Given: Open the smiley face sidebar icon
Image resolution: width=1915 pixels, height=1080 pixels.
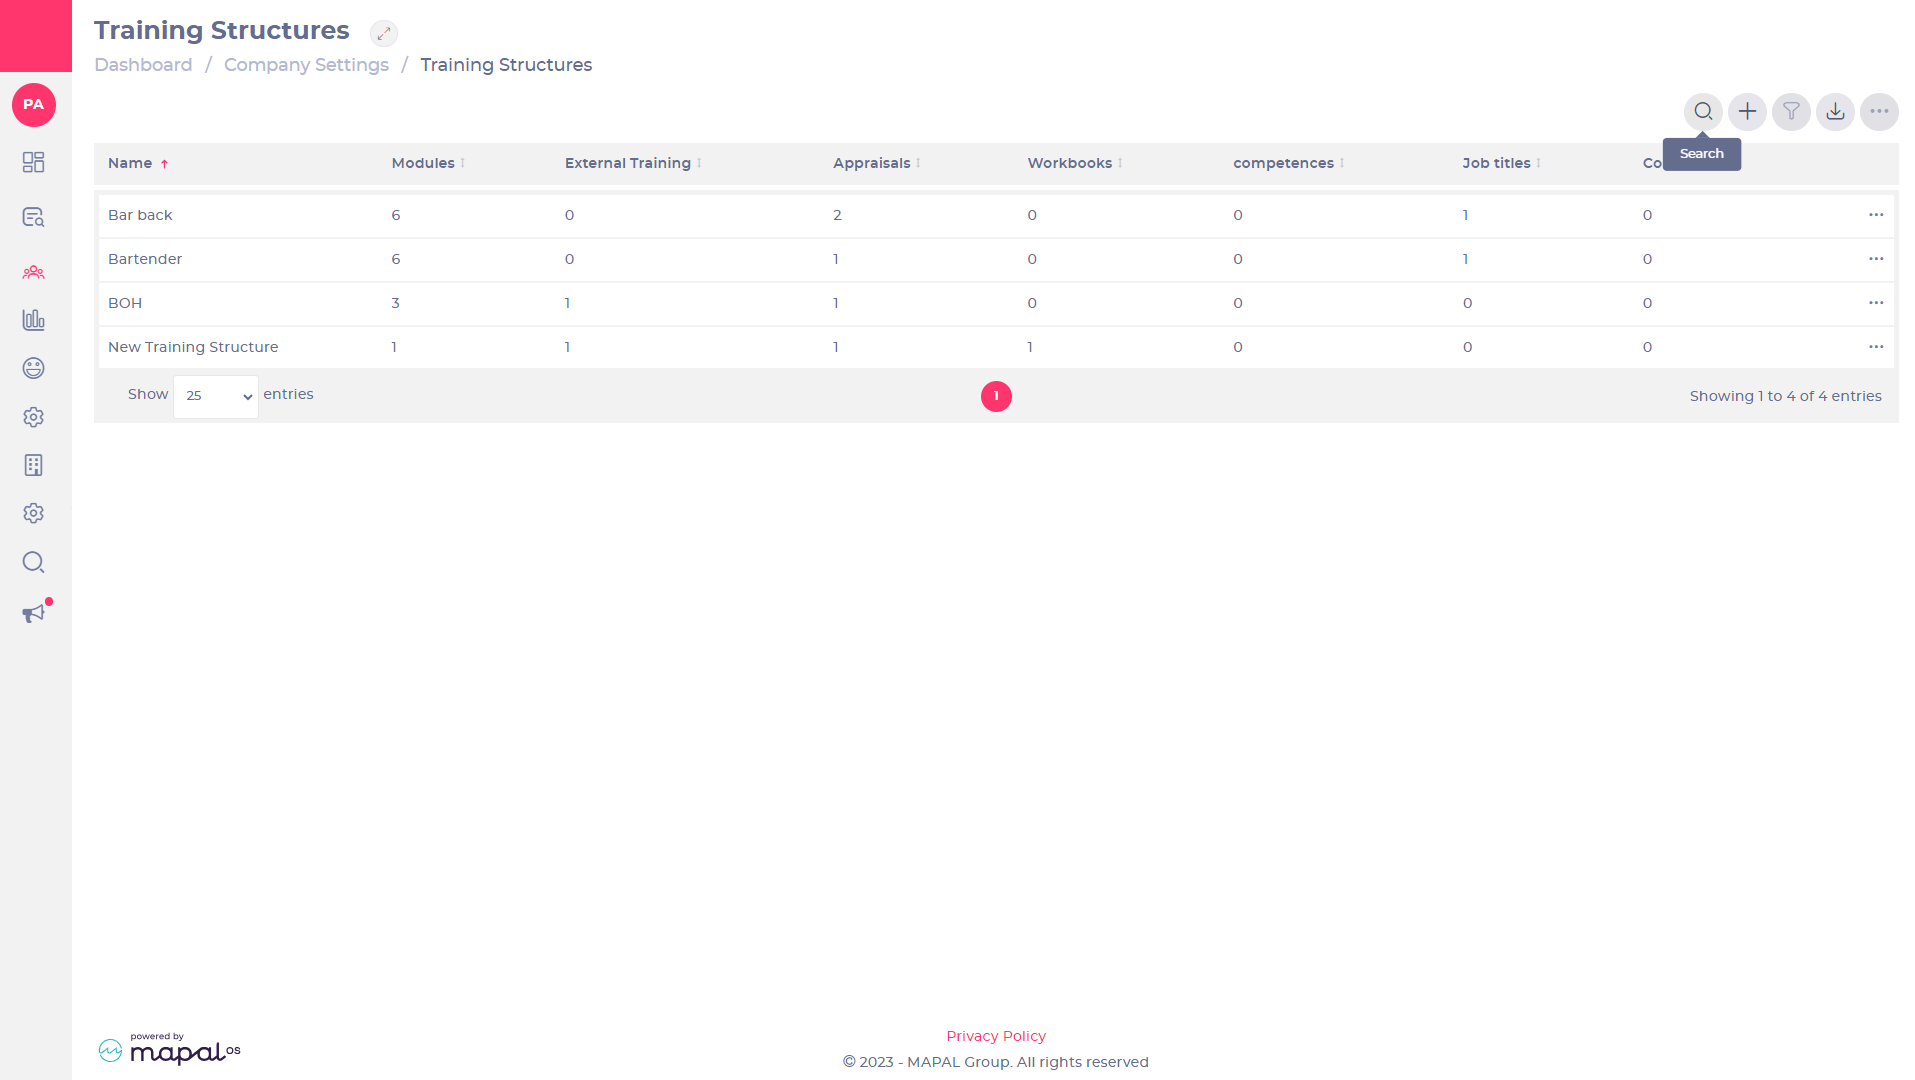Looking at the screenshot, I should [34, 368].
